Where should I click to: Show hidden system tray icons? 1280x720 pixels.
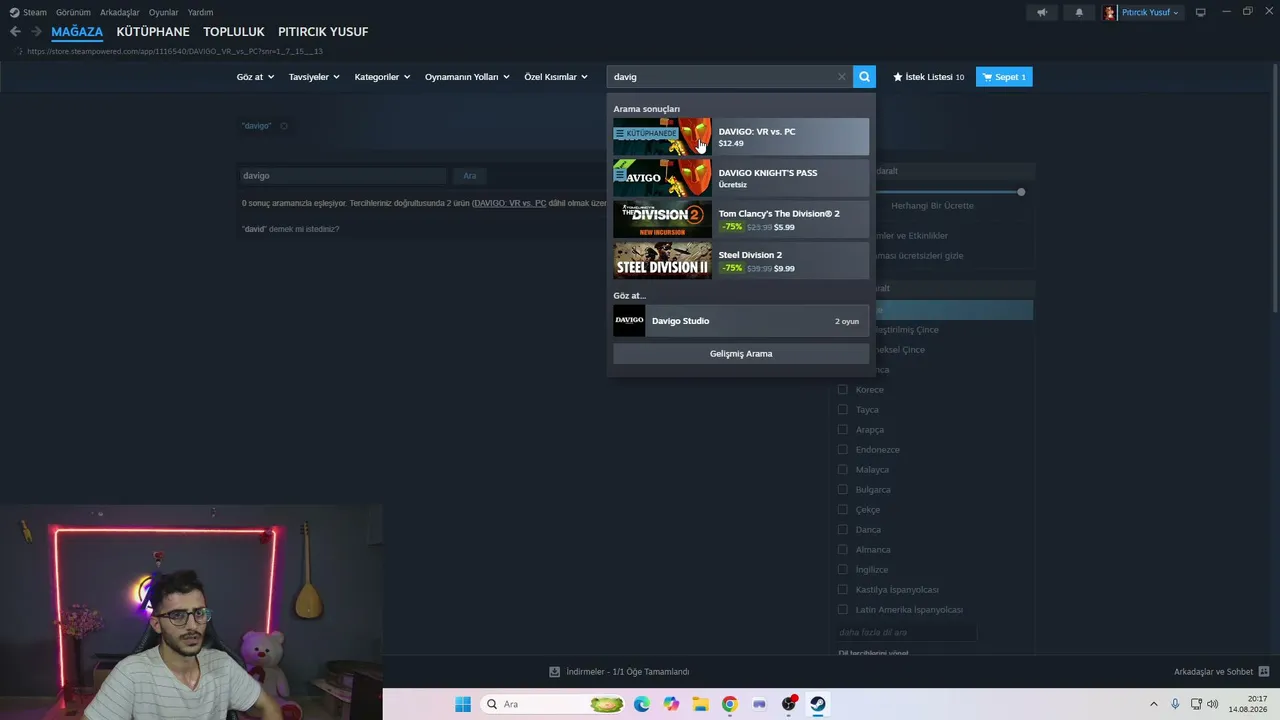1153,704
